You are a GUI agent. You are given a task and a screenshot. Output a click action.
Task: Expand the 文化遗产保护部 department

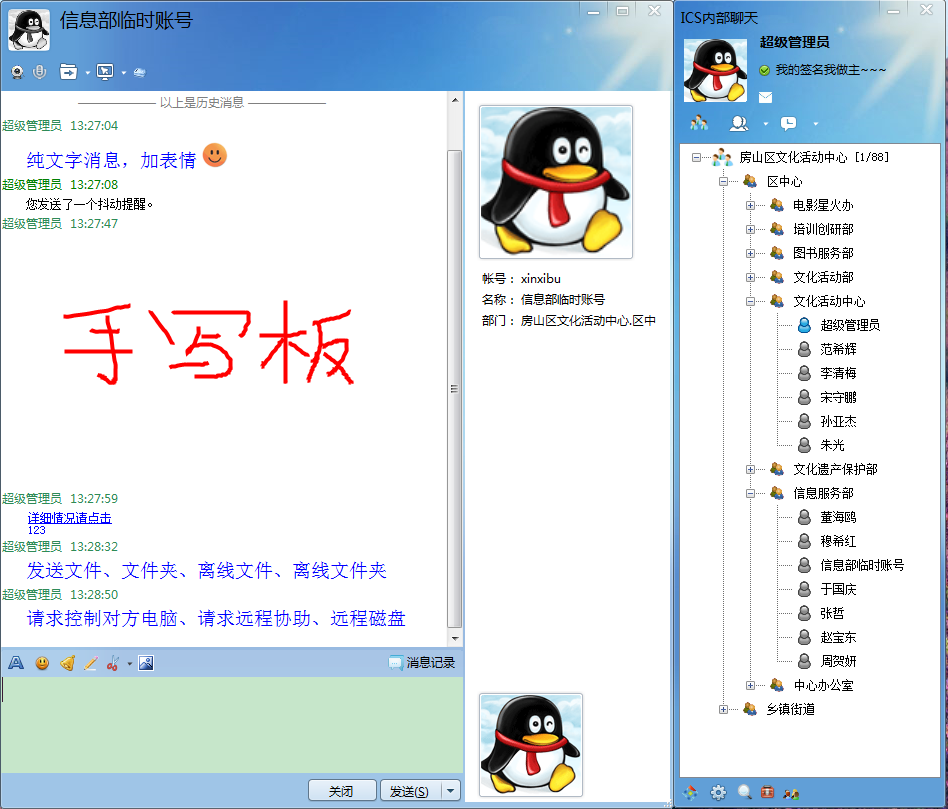click(x=750, y=469)
